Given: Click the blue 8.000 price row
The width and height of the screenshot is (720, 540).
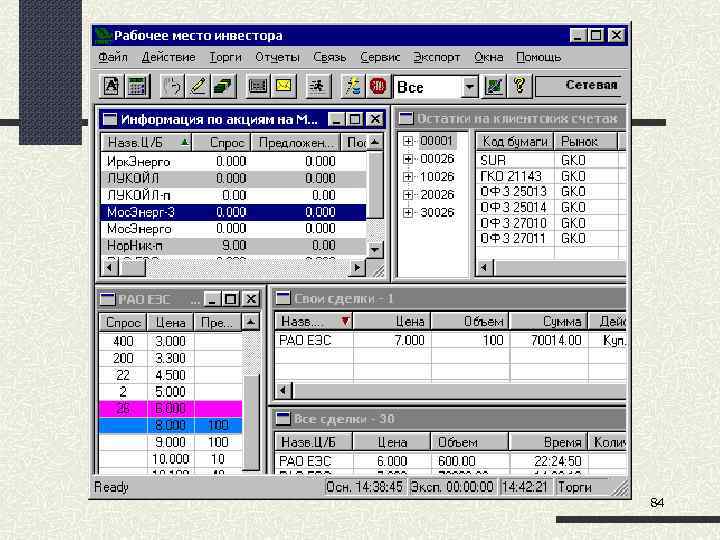Looking at the screenshot, I should tap(170, 425).
